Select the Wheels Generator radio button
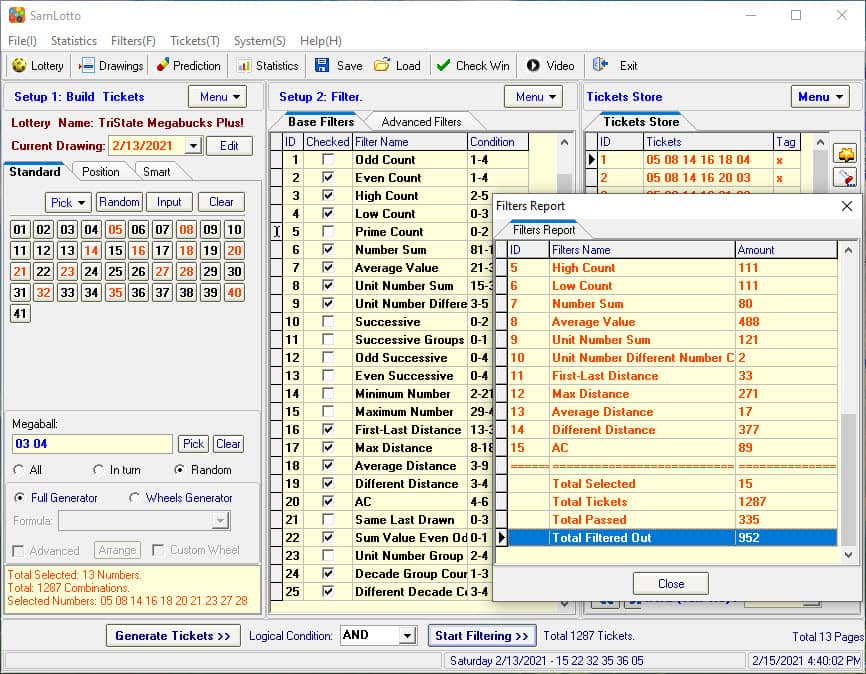866x674 pixels. (x=134, y=498)
